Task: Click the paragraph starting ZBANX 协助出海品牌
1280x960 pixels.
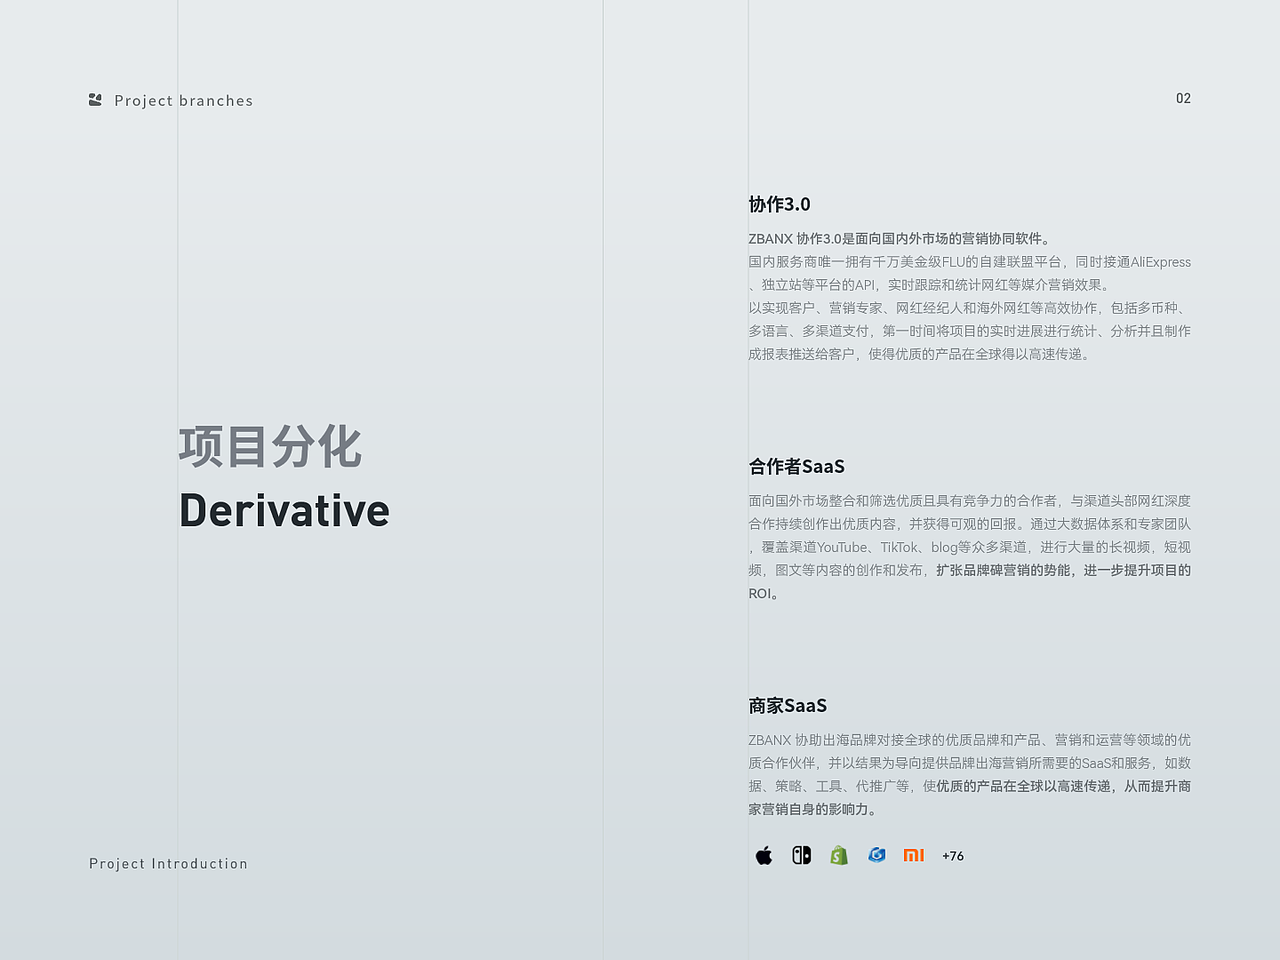Action: tap(970, 775)
